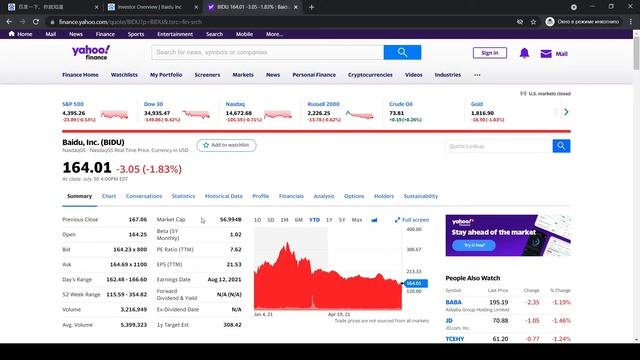Open Mail via the envelope icon
The height and width of the screenshot is (360, 640).
[546, 53]
